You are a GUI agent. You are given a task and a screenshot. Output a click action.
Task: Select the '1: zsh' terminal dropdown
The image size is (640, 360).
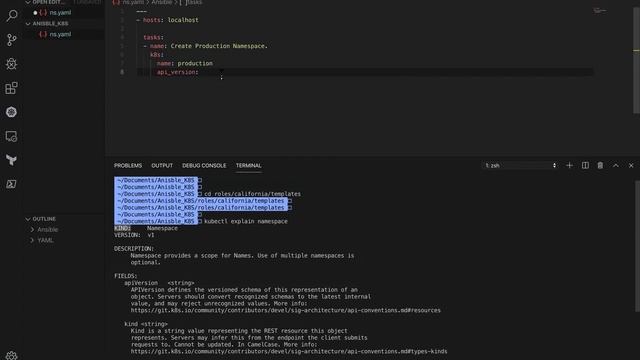[x=520, y=165]
